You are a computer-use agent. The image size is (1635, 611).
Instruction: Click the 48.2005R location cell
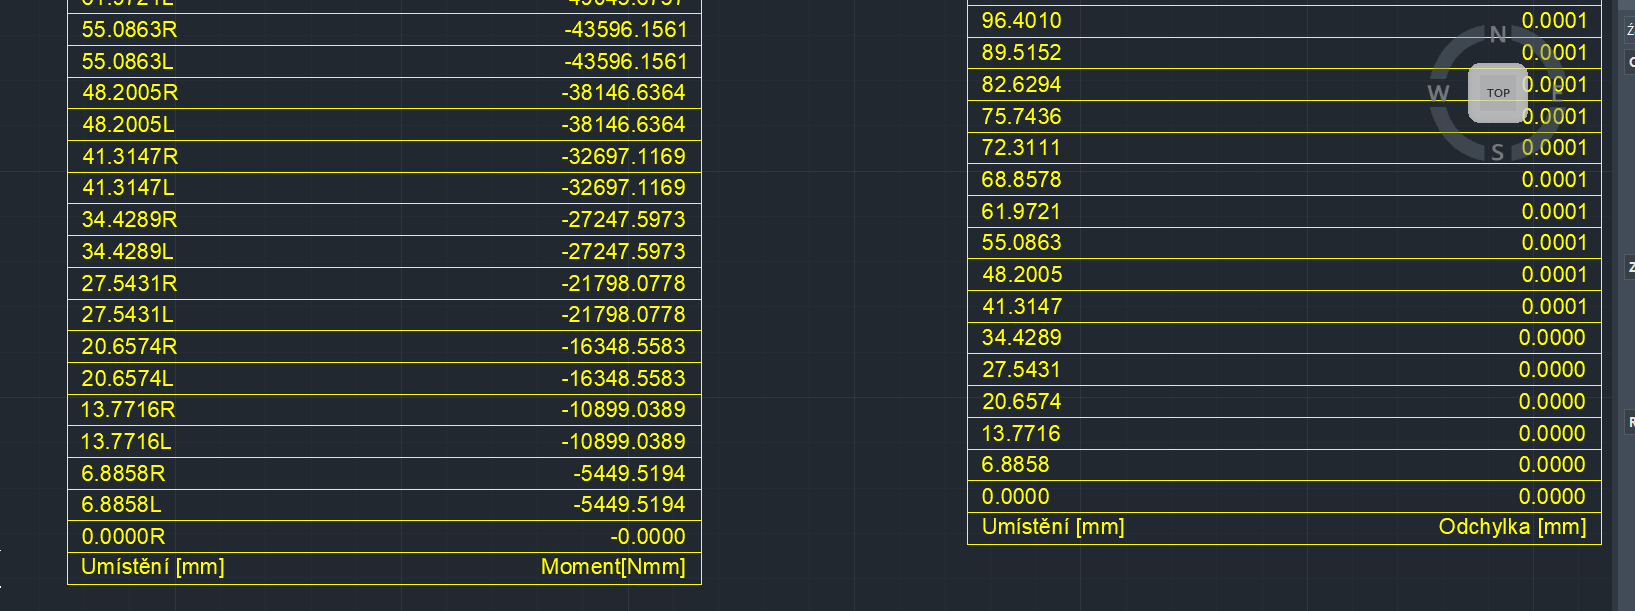pos(130,93)
